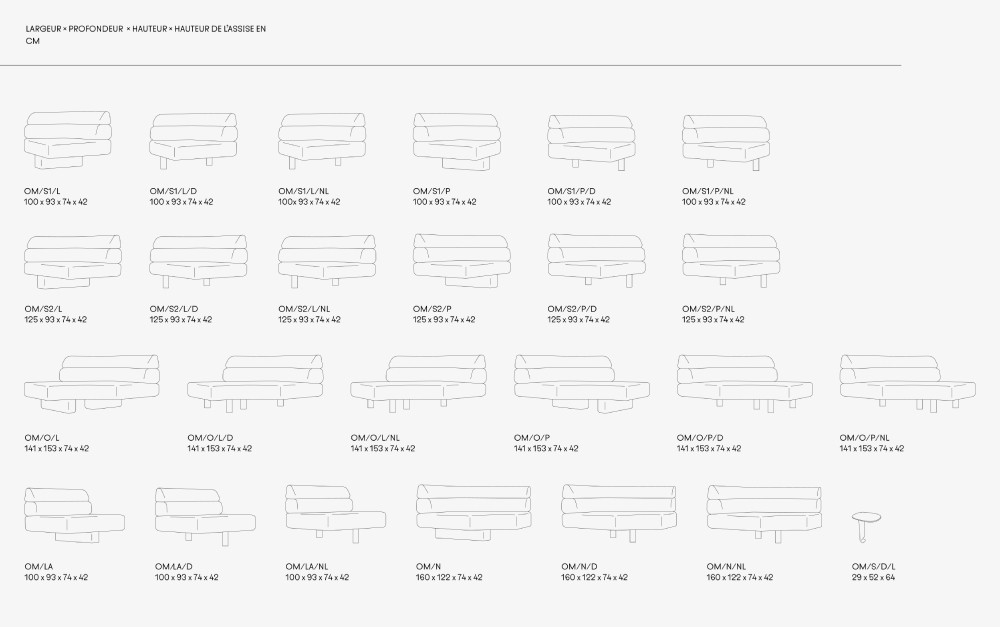Open the OM/O/L/NL chaise thumbnail
Image resolution: width=1000 pixels, height=627 pixels.
(418, 382)
